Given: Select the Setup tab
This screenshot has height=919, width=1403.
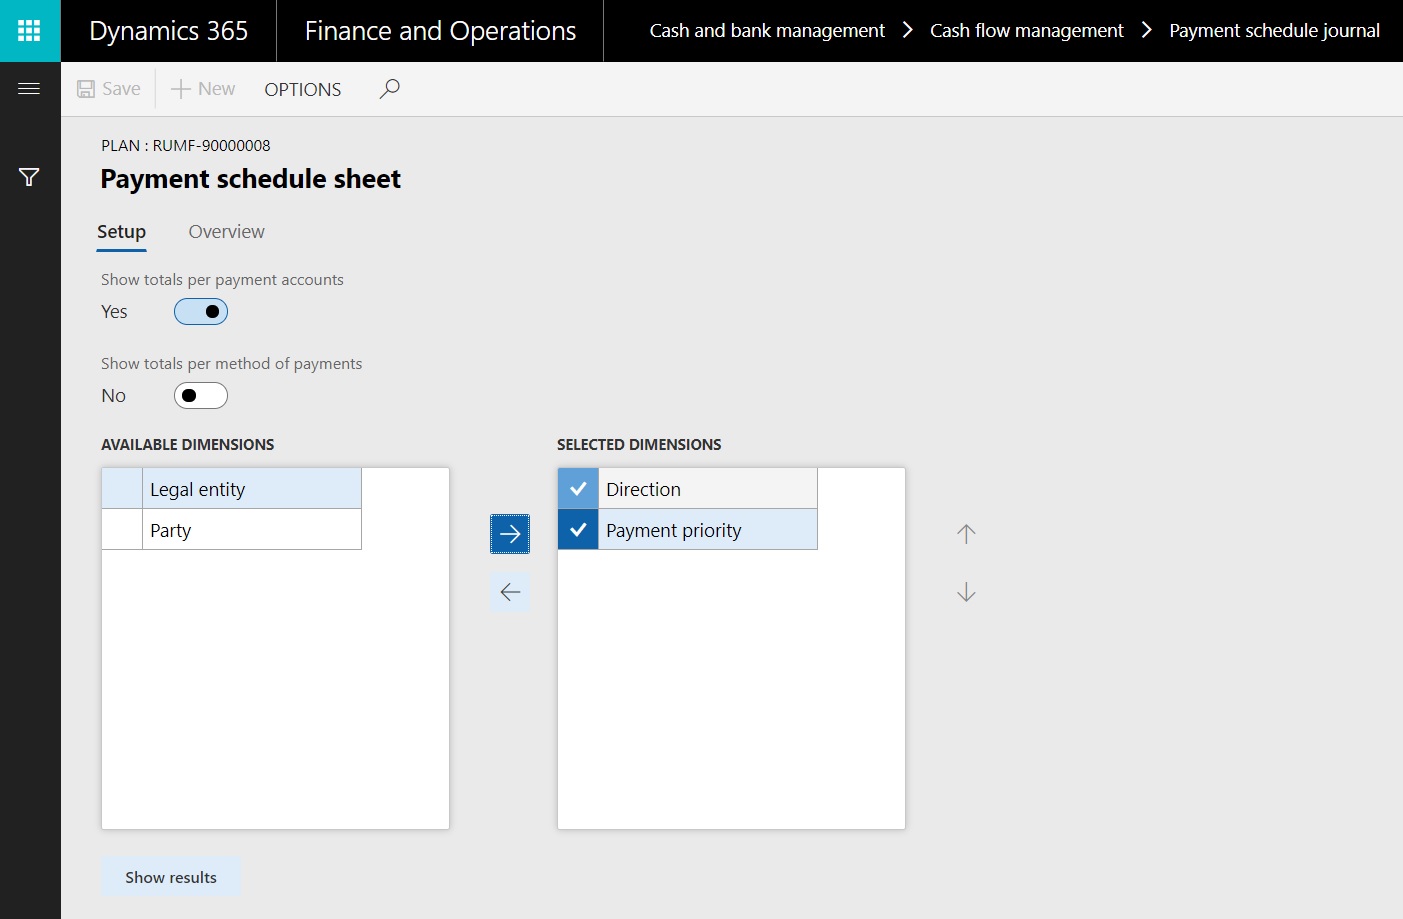Looking at the screenshot, I should coord(121,232).
